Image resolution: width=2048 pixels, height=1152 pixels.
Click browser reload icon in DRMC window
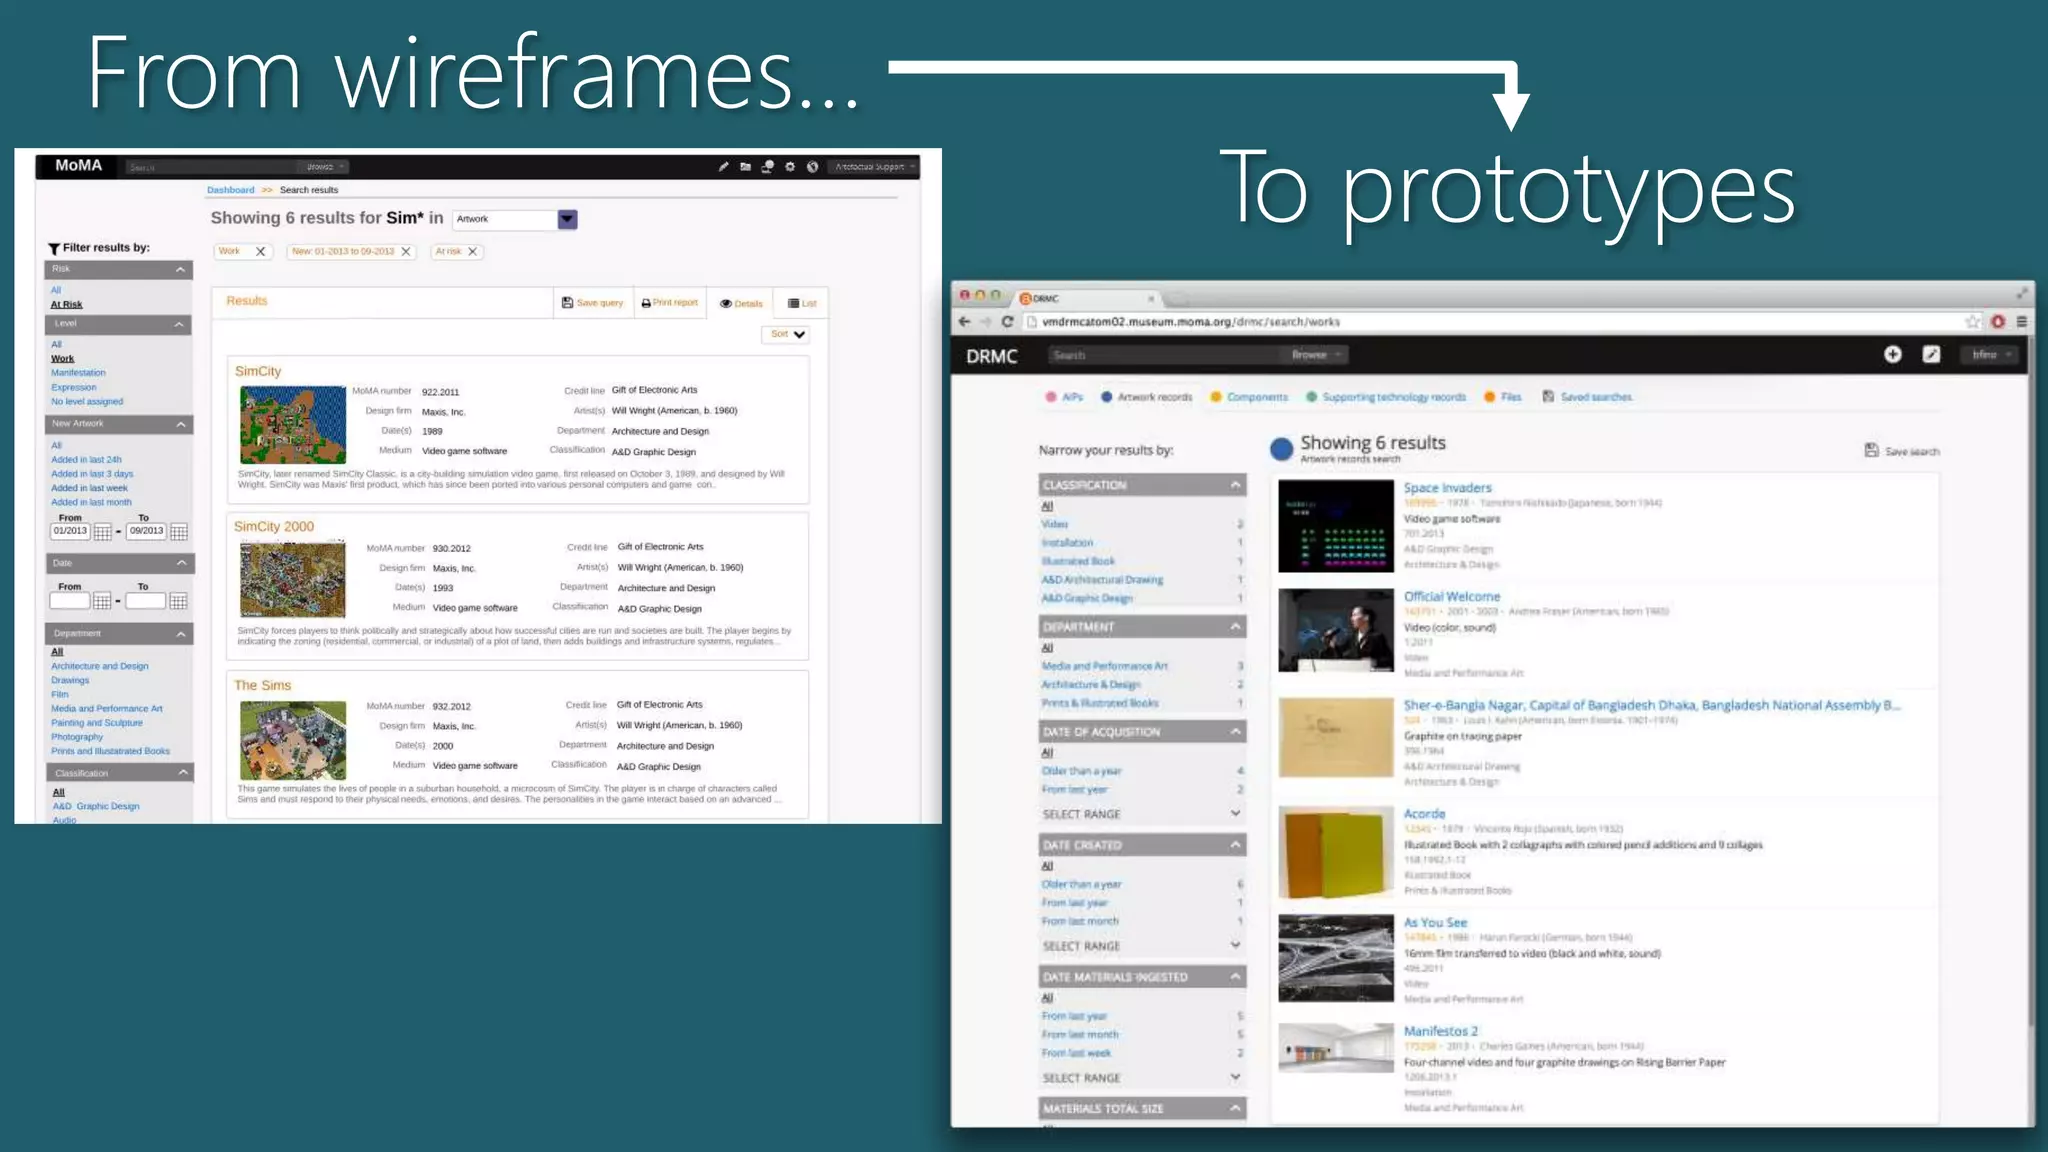1007,322
